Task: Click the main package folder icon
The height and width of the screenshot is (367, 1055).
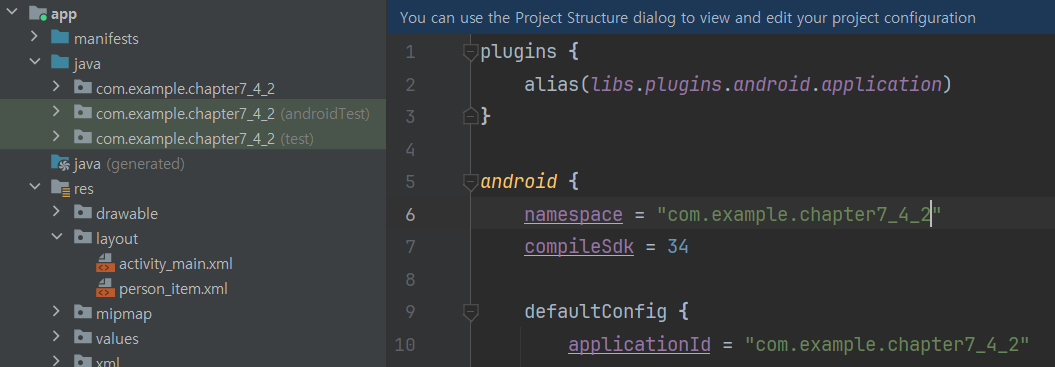Action: coord(83,88)
